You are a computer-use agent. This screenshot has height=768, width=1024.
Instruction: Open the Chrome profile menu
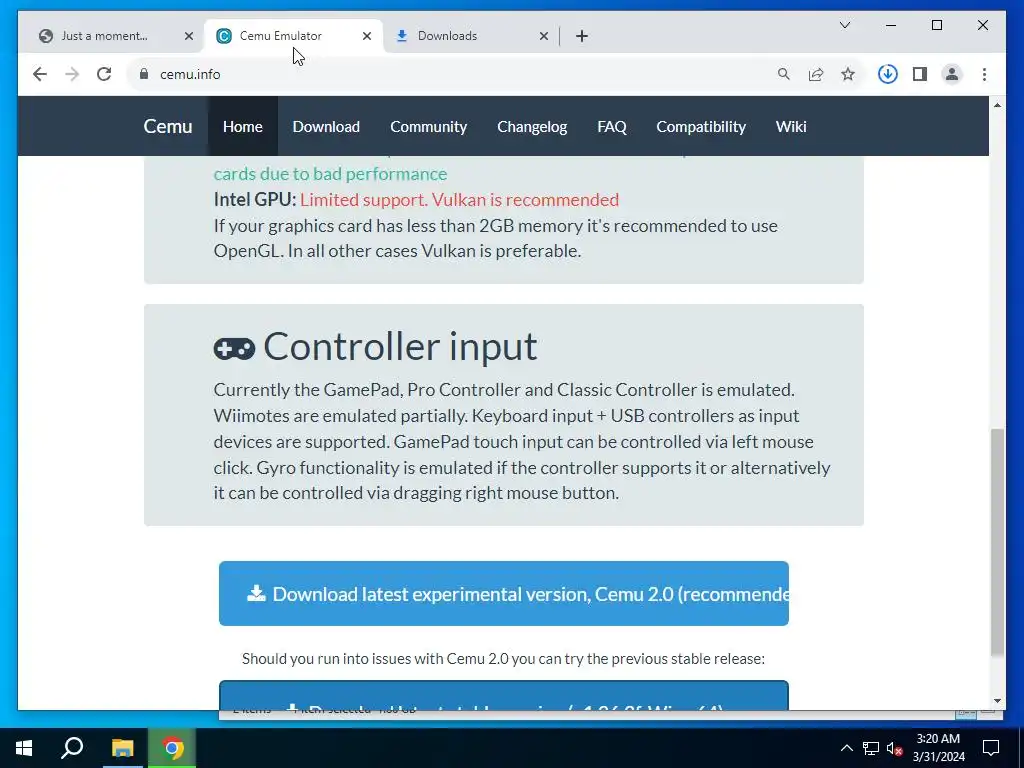pos(952,74)
